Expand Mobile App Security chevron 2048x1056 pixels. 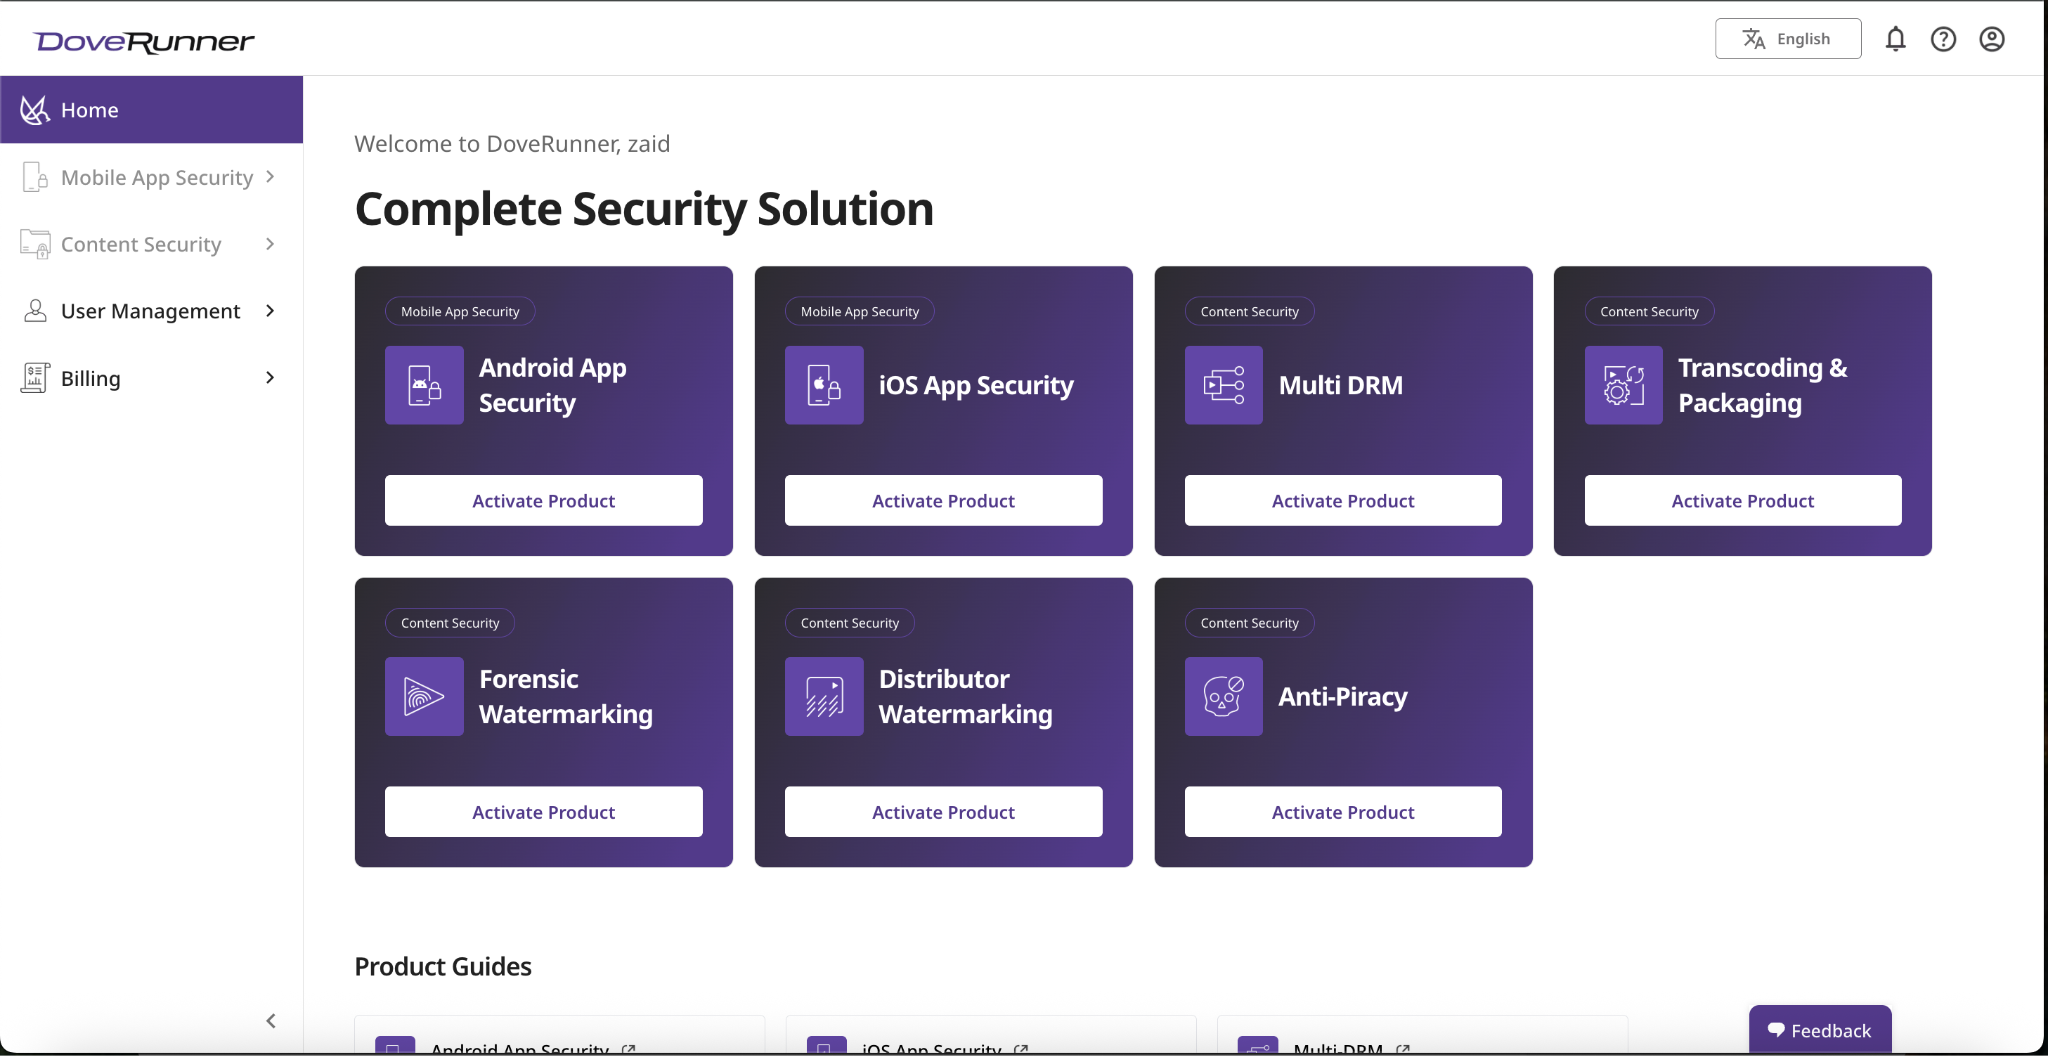pos(270,177)
